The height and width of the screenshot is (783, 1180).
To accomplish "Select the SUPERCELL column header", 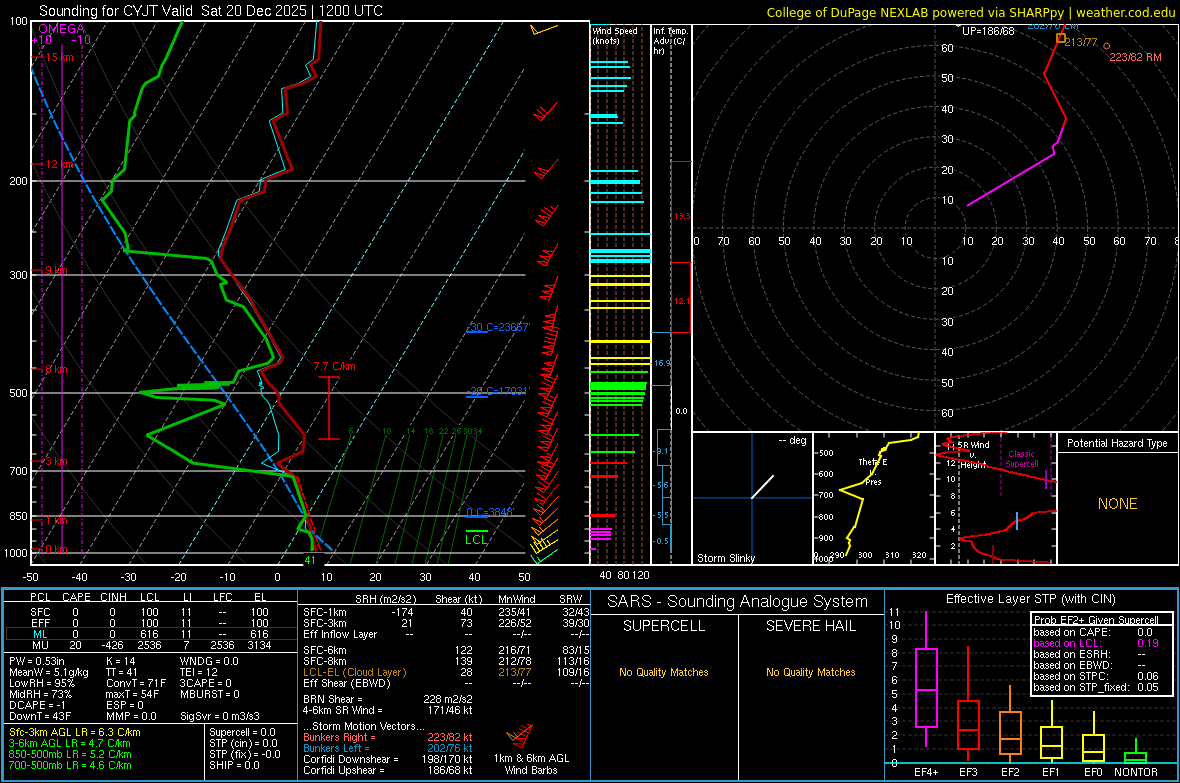I will [664, 626].
